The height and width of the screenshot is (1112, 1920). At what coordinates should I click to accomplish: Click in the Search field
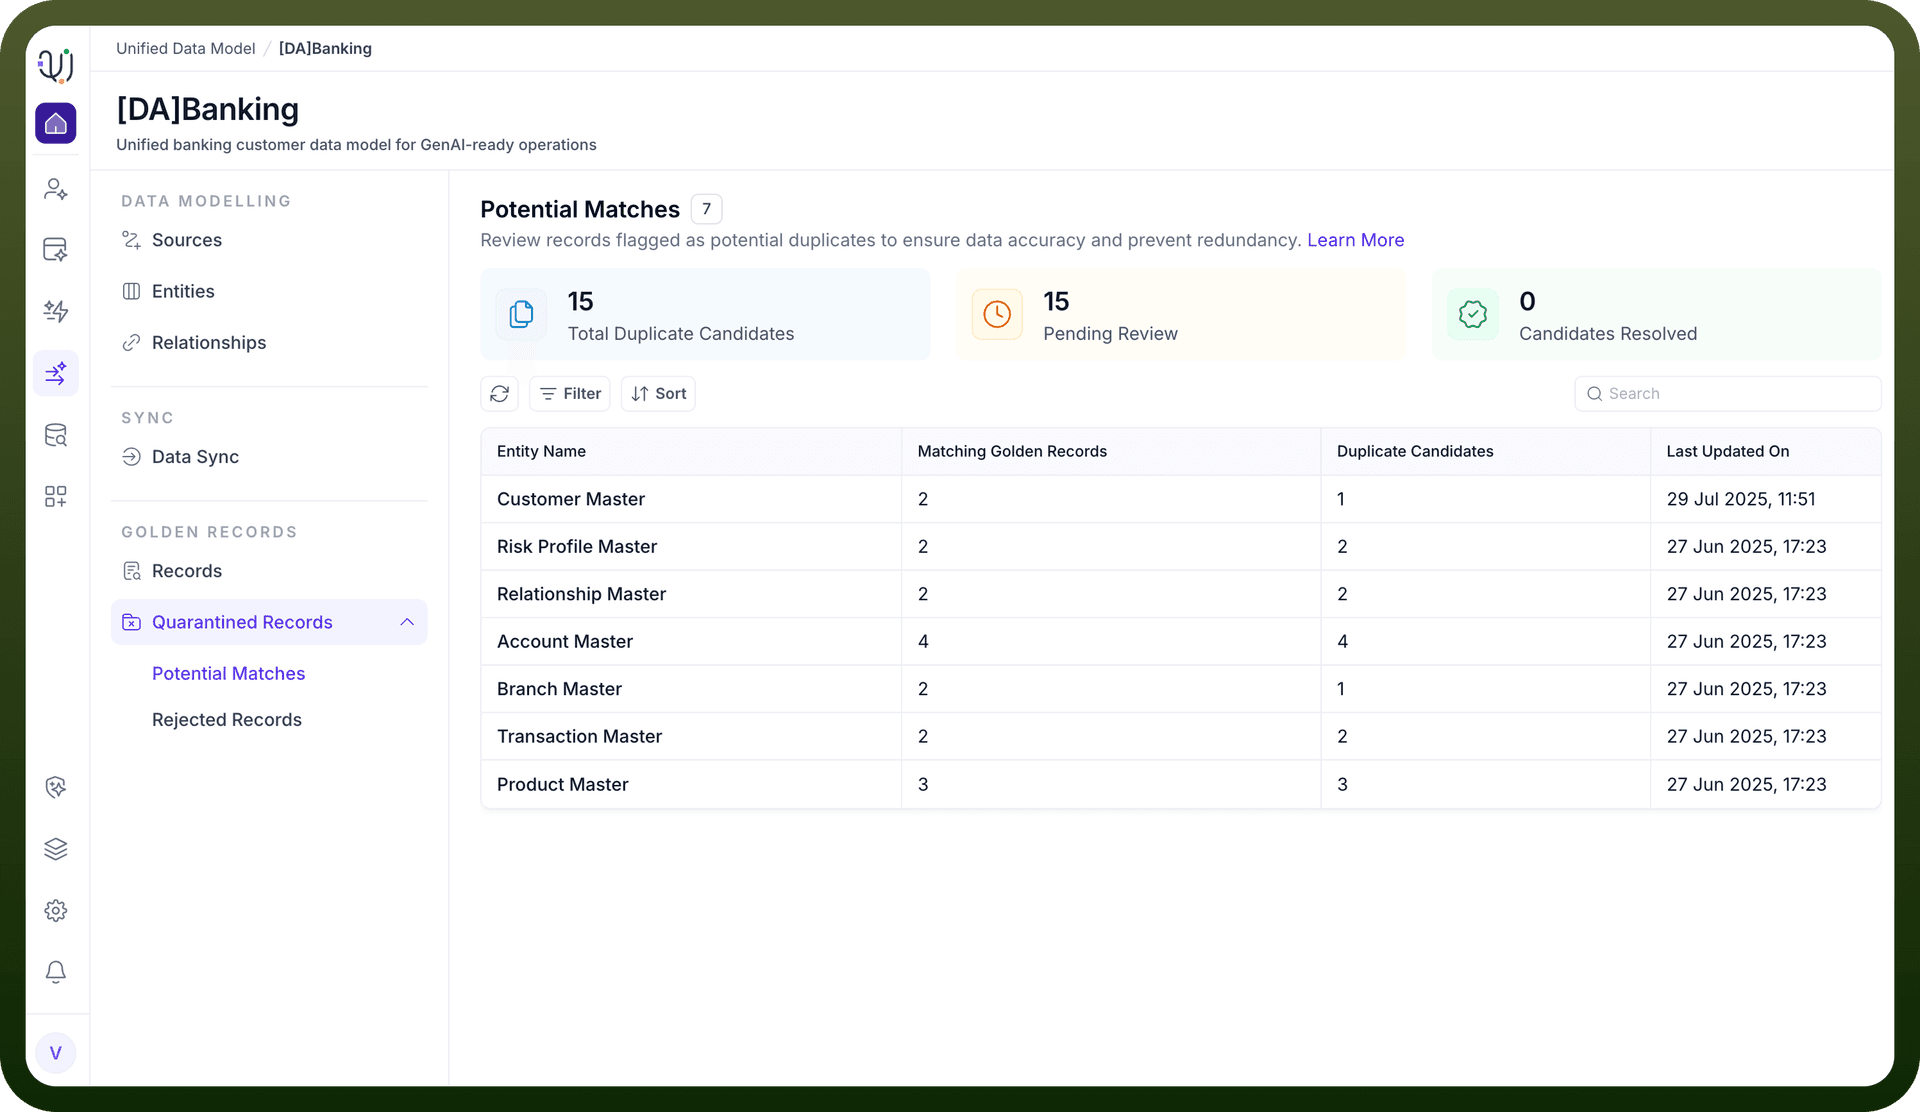click(x=1728, y=394)
